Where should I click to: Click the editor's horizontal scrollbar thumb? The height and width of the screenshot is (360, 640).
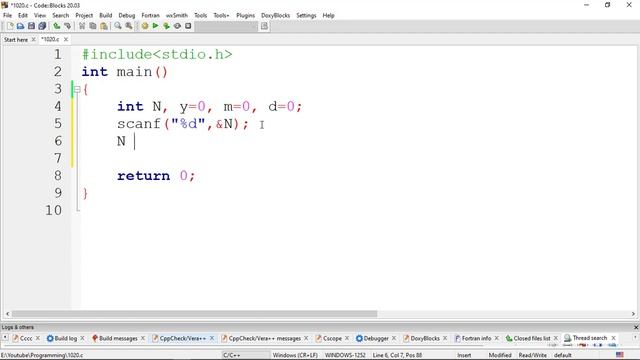(x=194, y=314)
